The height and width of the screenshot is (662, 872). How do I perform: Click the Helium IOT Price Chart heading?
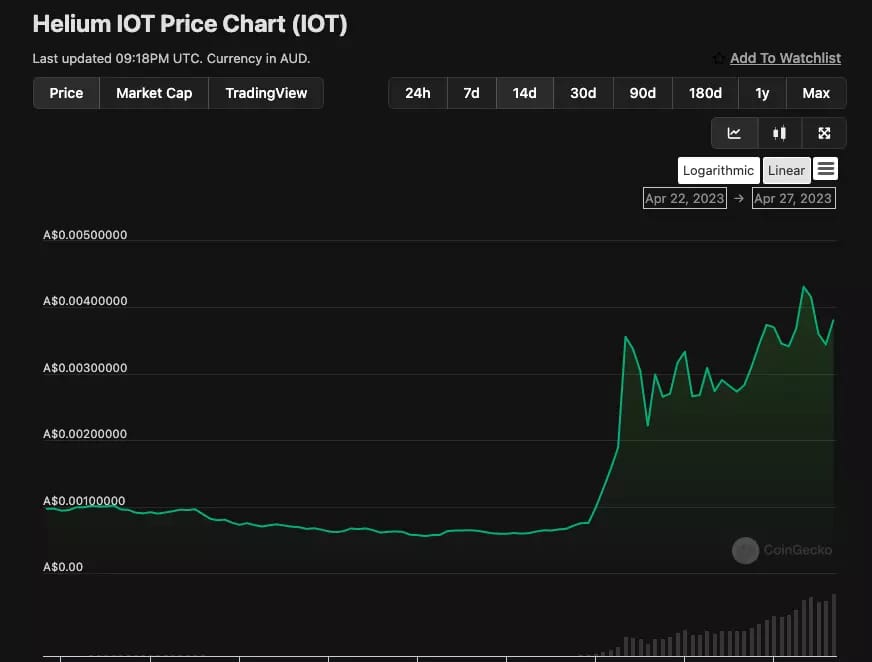point(190,24)
